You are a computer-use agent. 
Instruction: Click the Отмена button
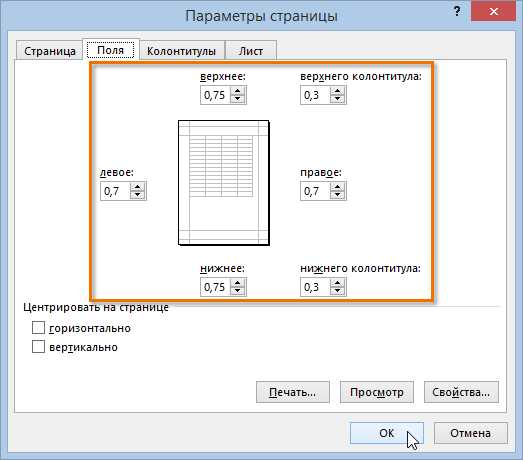click(x=471, y=433)
